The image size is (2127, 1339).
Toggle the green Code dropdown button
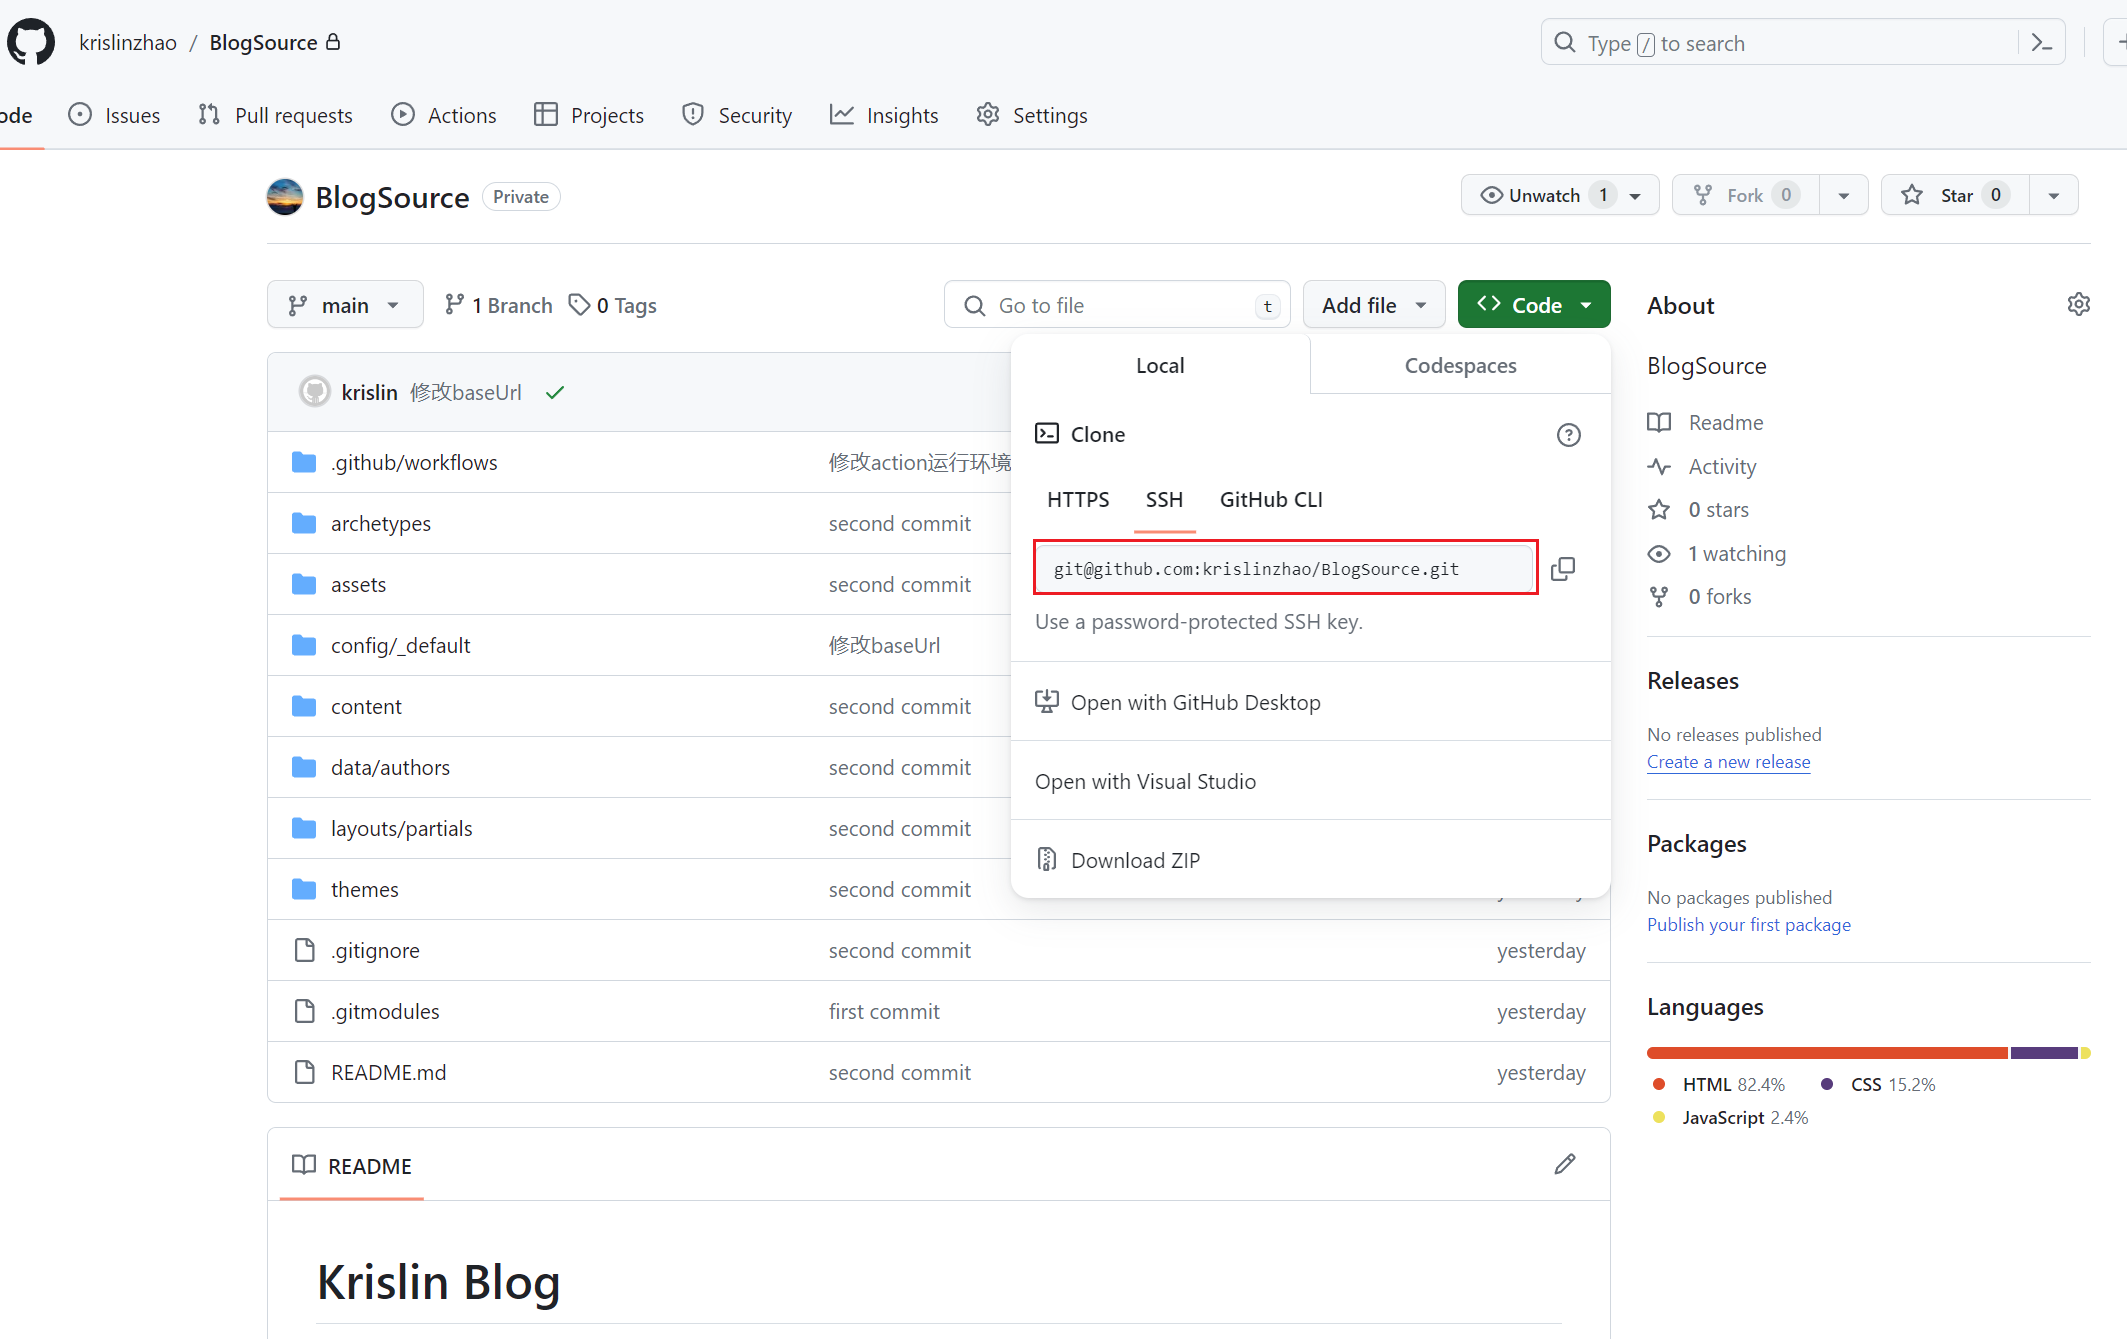tap(1533, 305)
